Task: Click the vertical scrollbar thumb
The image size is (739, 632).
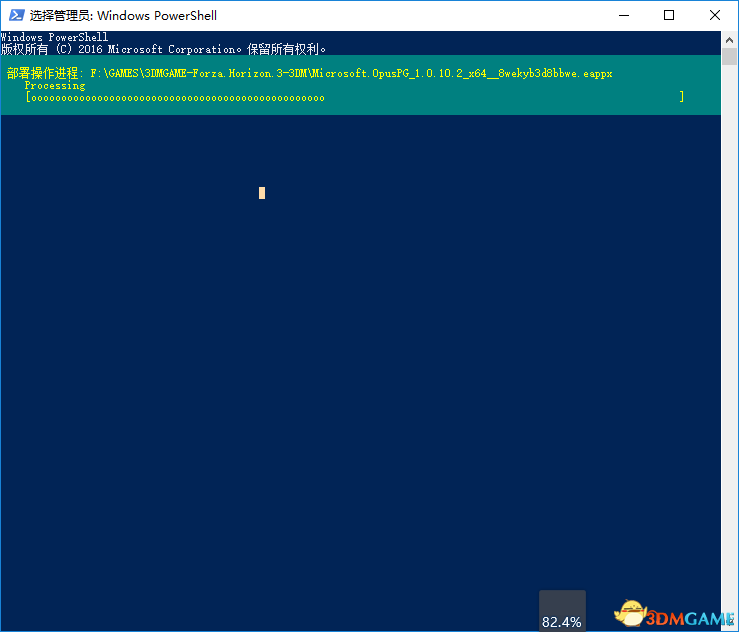Action: point(729,57)
